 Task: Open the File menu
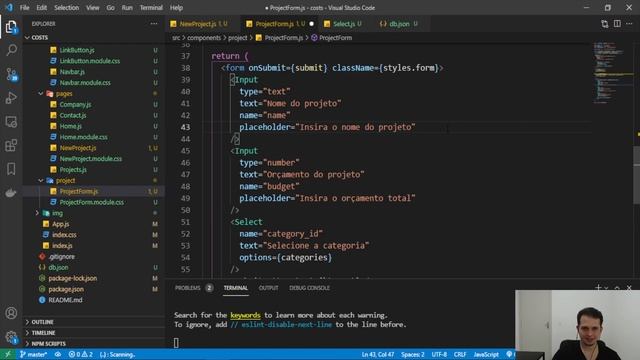pos(24,8)
